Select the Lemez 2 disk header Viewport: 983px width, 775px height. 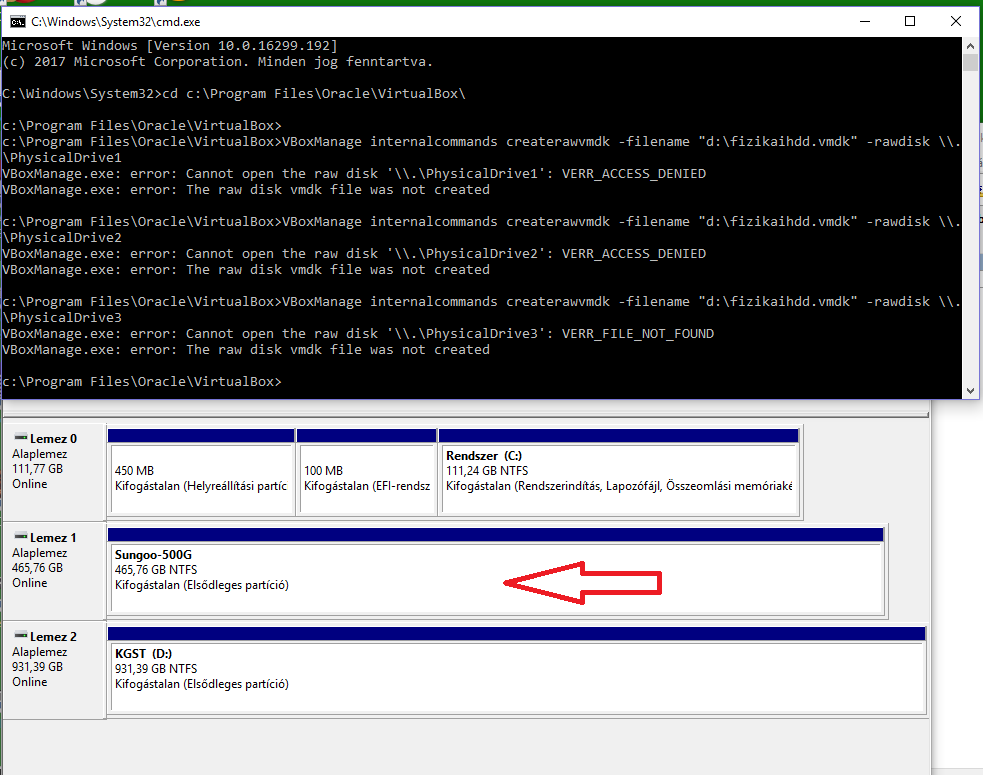click(x=55, y=670)
